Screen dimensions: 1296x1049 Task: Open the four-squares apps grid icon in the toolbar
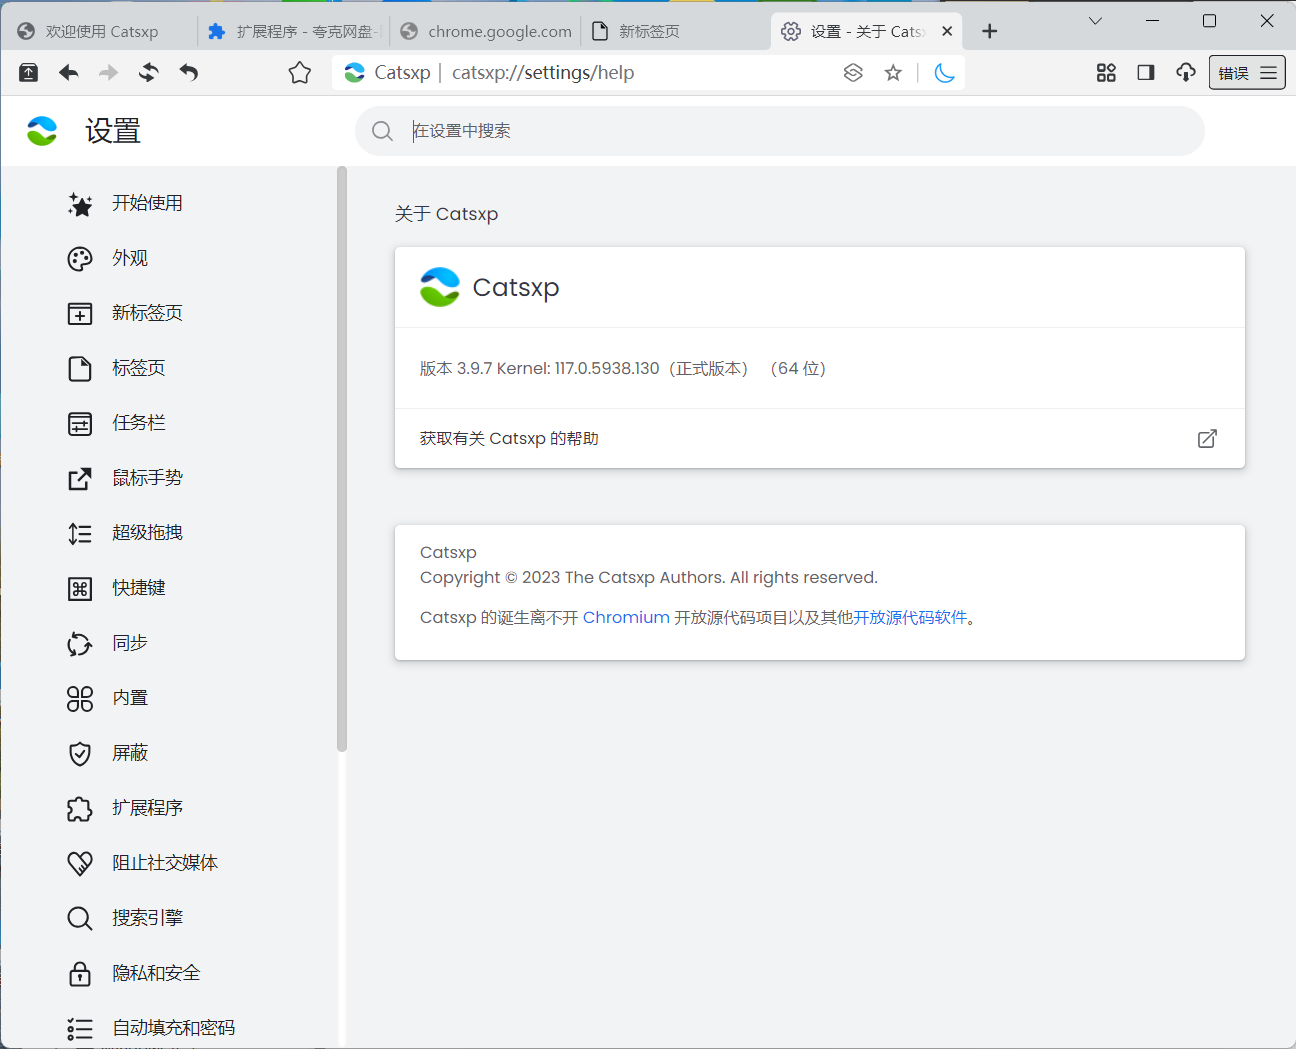point(1106,72)
